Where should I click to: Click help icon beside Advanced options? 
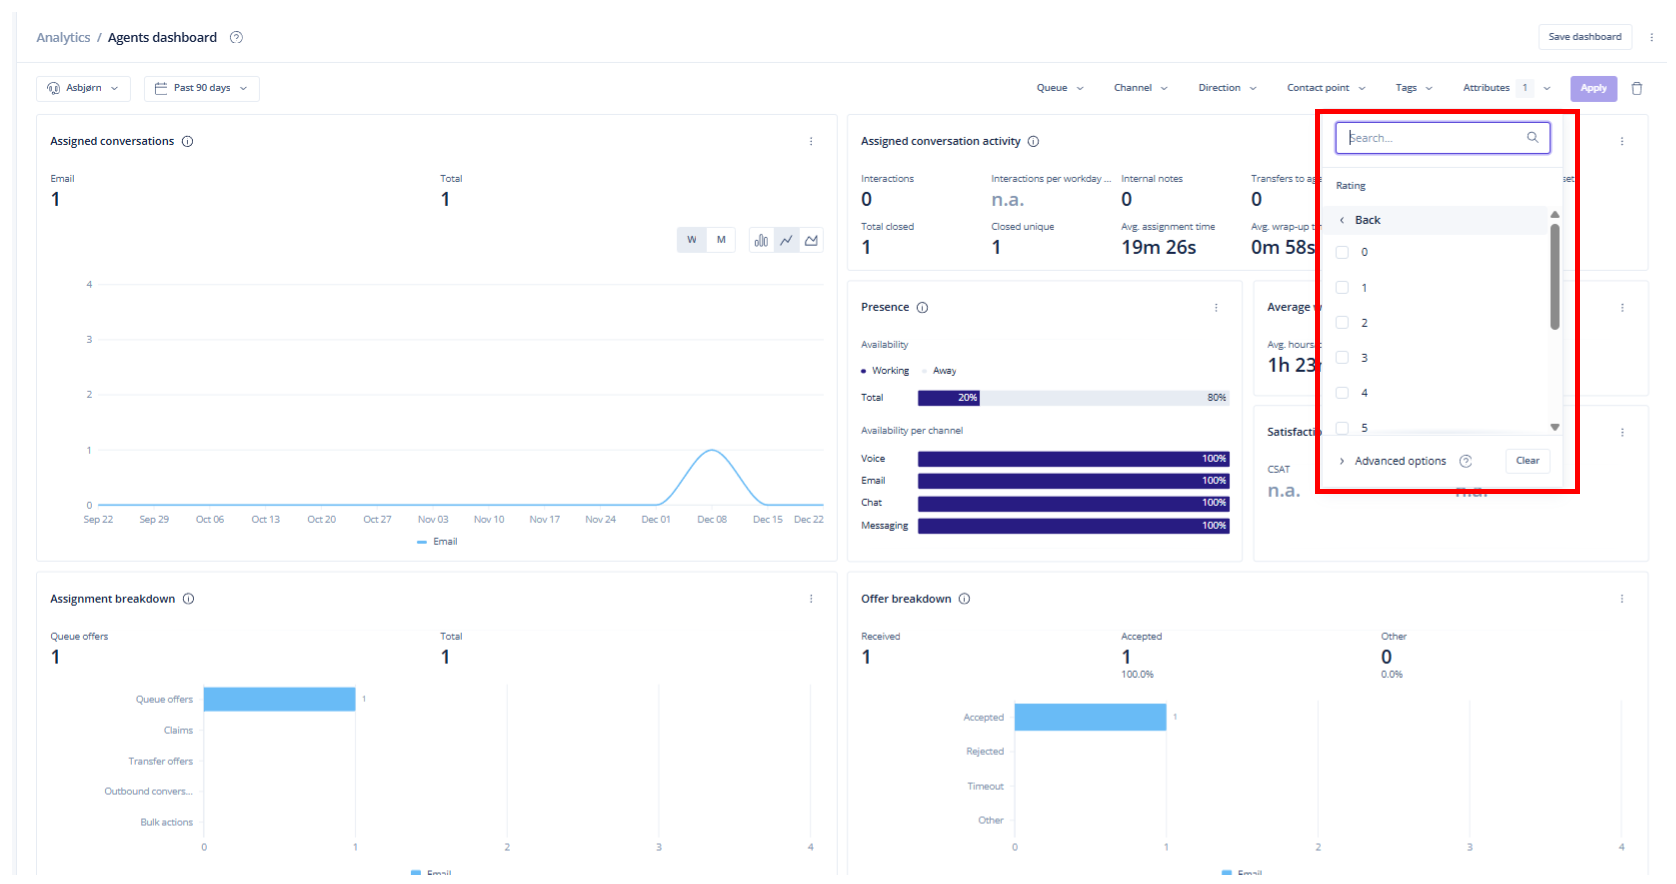[1465, 461]
